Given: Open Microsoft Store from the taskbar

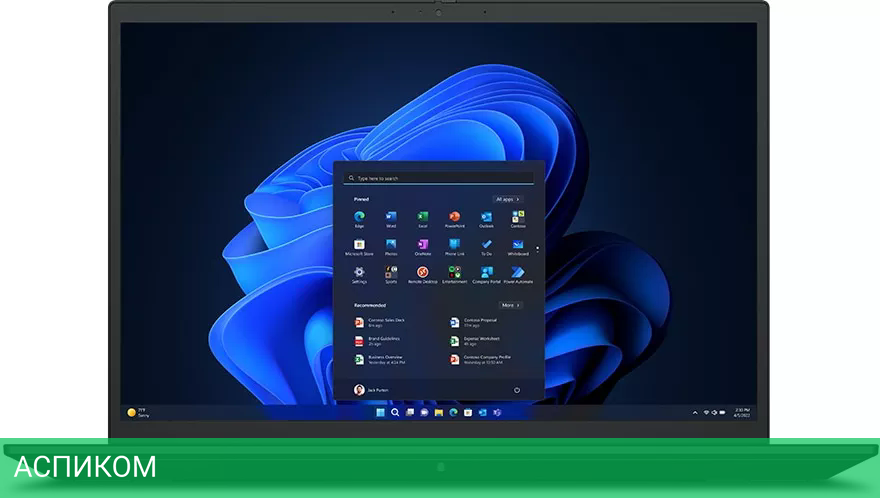Looking at the screenshot, I should [x=468, y=412].
